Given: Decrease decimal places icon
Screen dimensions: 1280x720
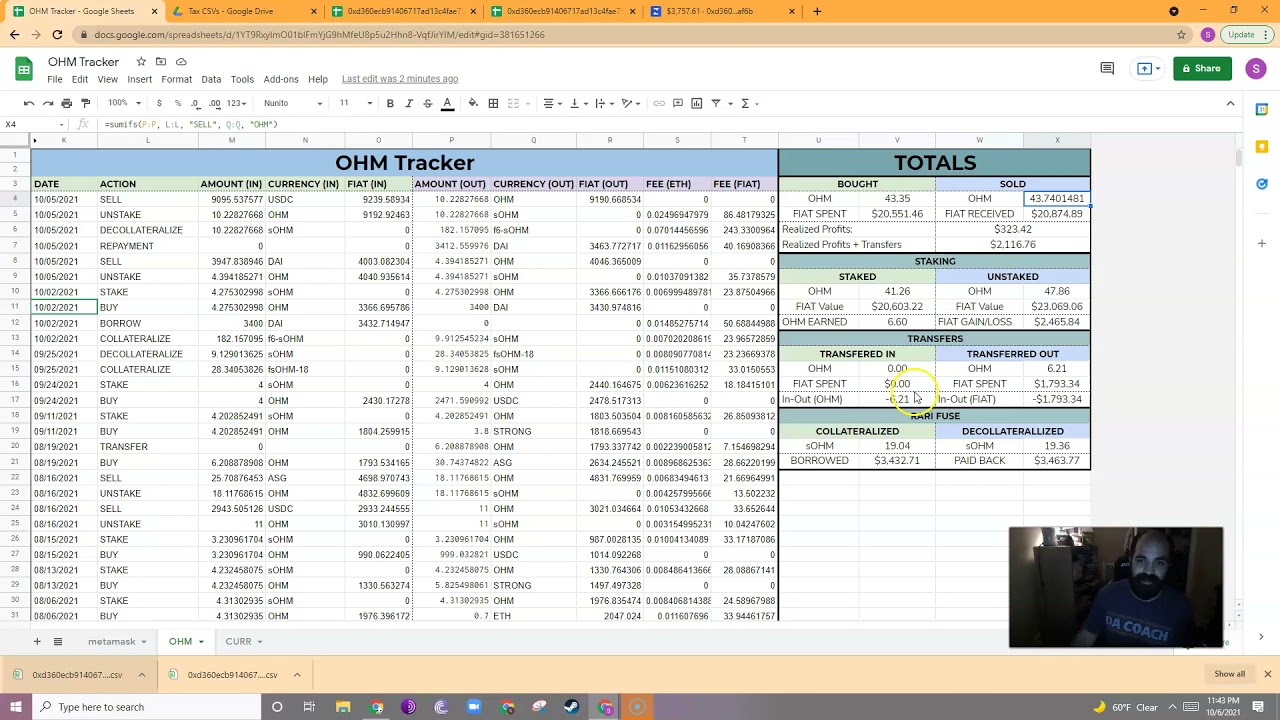Looking at the screenshot, I should (x=196, y=103).
